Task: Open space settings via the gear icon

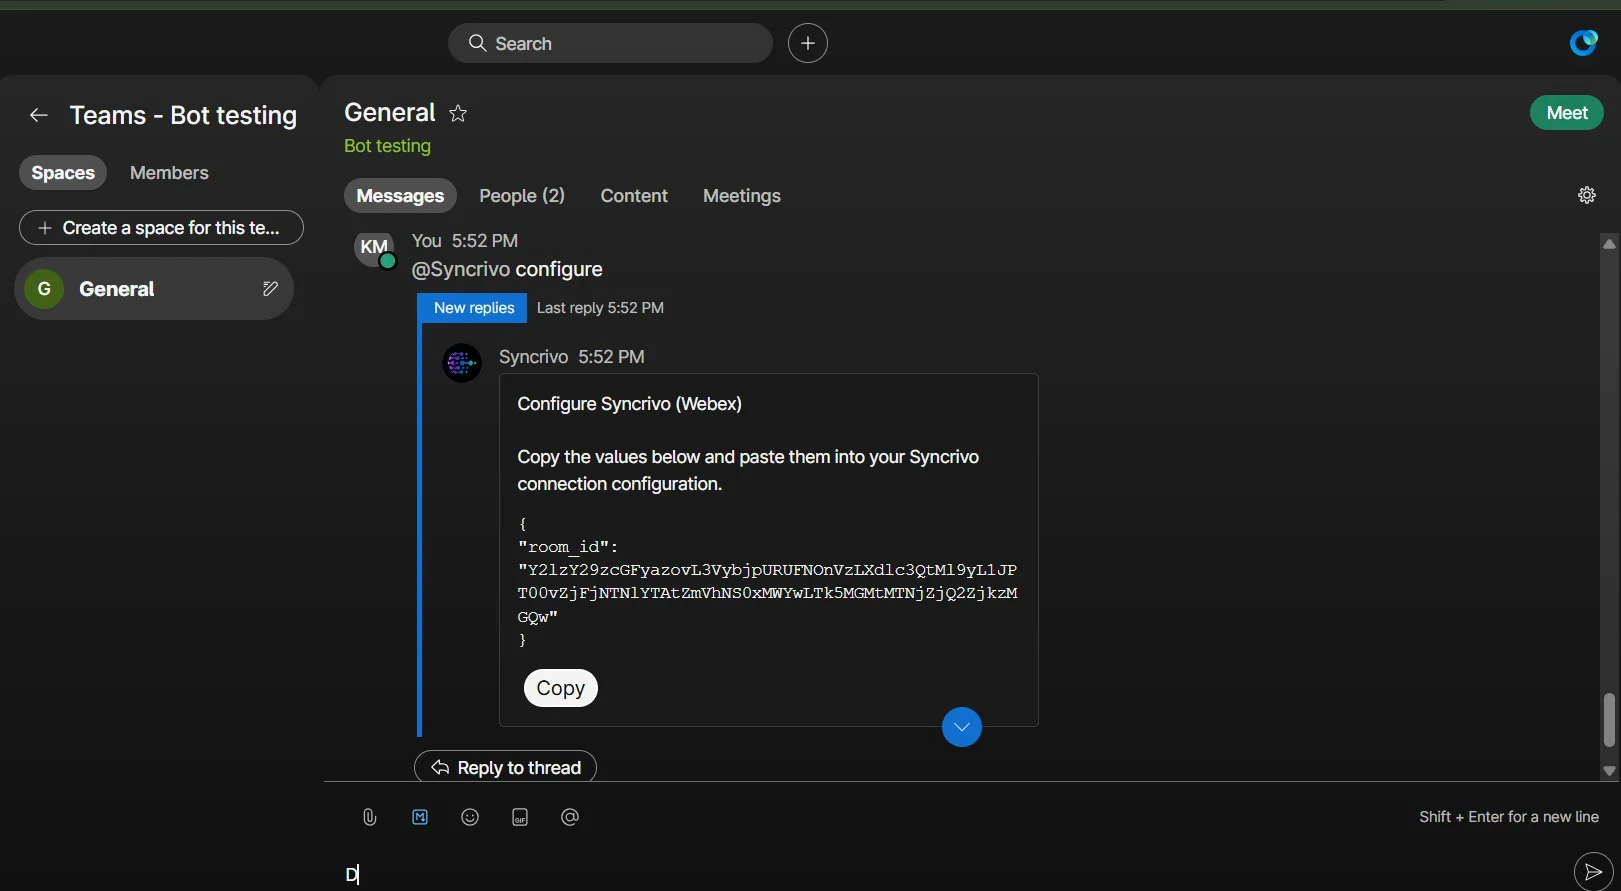Action: pyautogui.click(x=1587, y=195)
